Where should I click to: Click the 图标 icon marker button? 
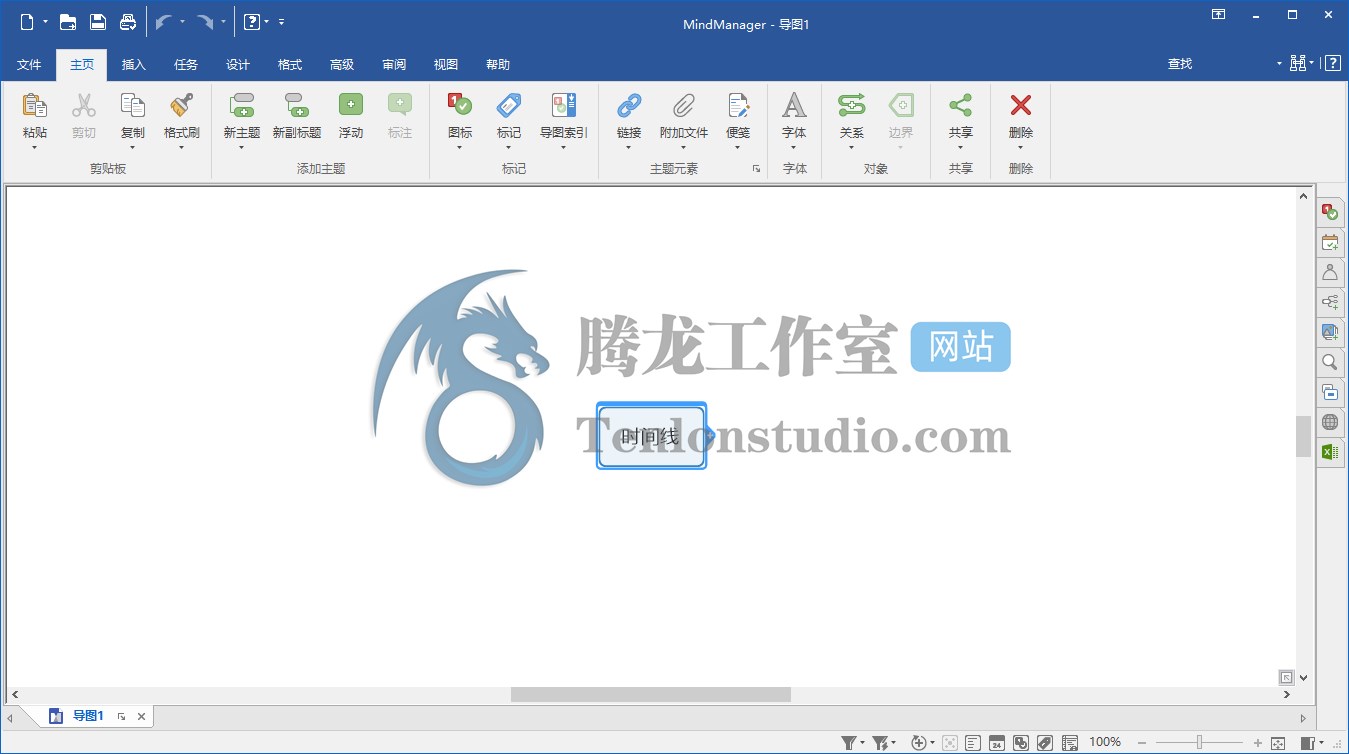pos(459,105)
